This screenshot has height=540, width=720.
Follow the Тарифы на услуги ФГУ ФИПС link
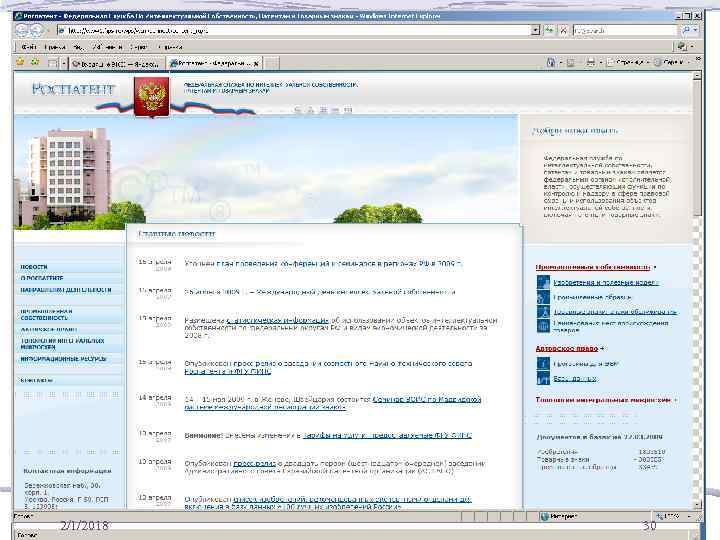[387, 435]
